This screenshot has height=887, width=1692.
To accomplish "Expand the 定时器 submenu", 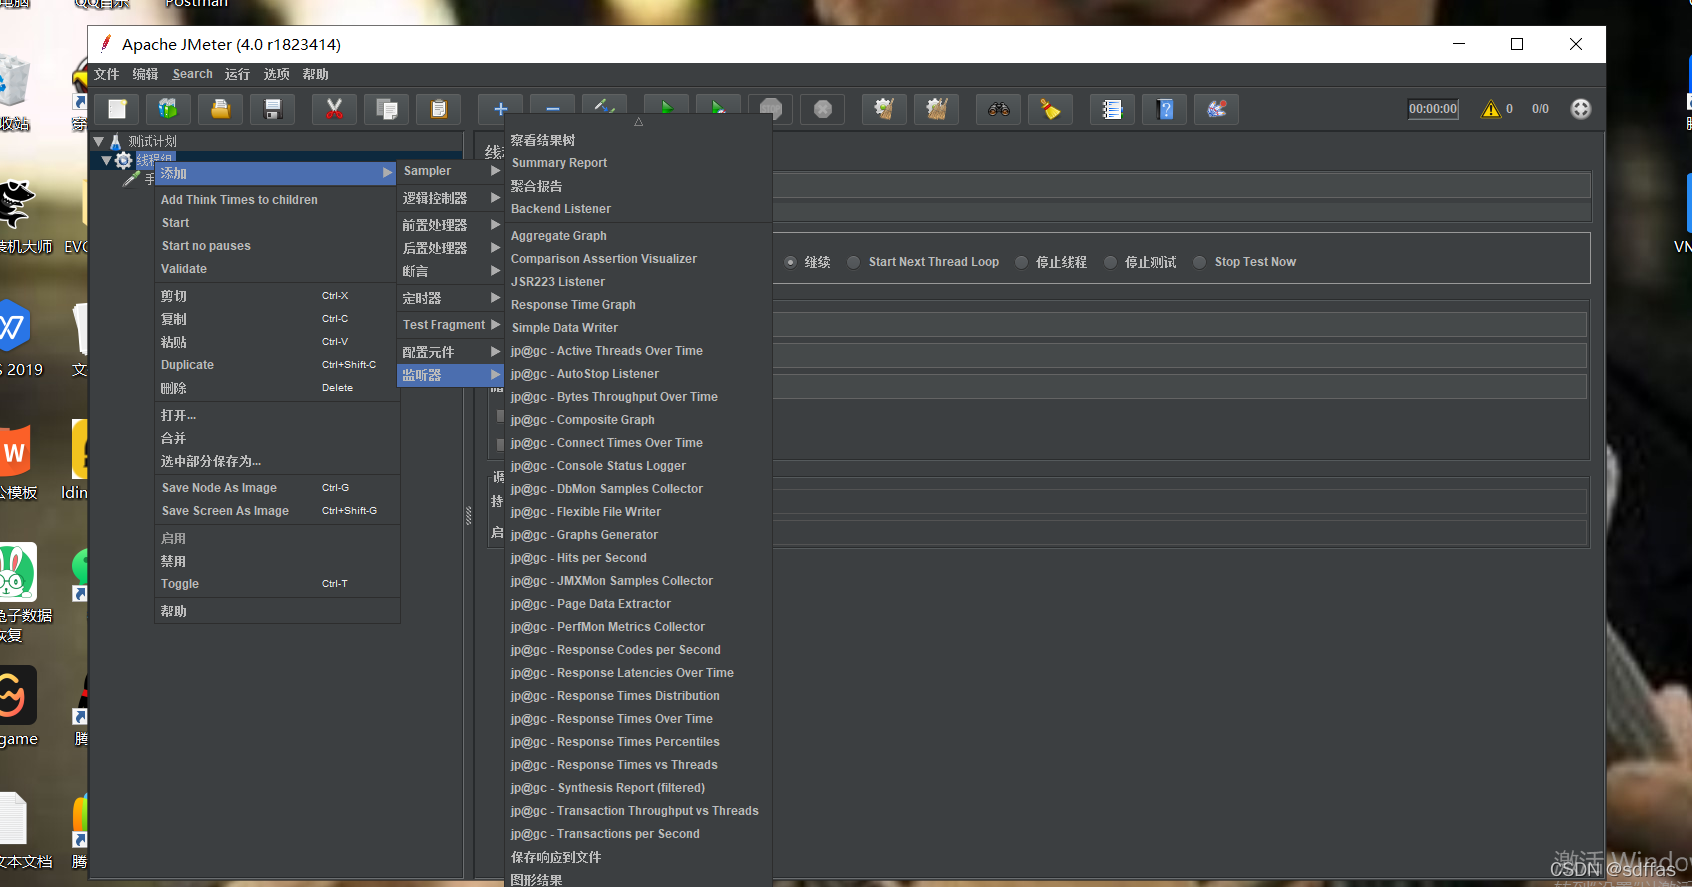I will [451, 298].
